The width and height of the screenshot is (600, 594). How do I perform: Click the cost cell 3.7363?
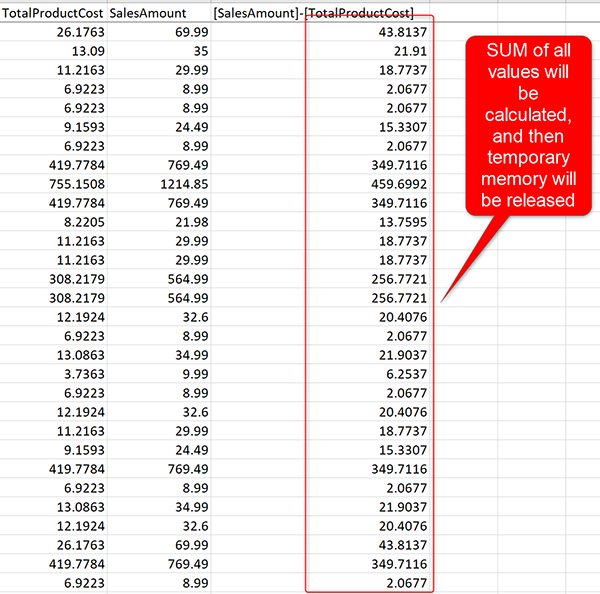click(53, 374)
